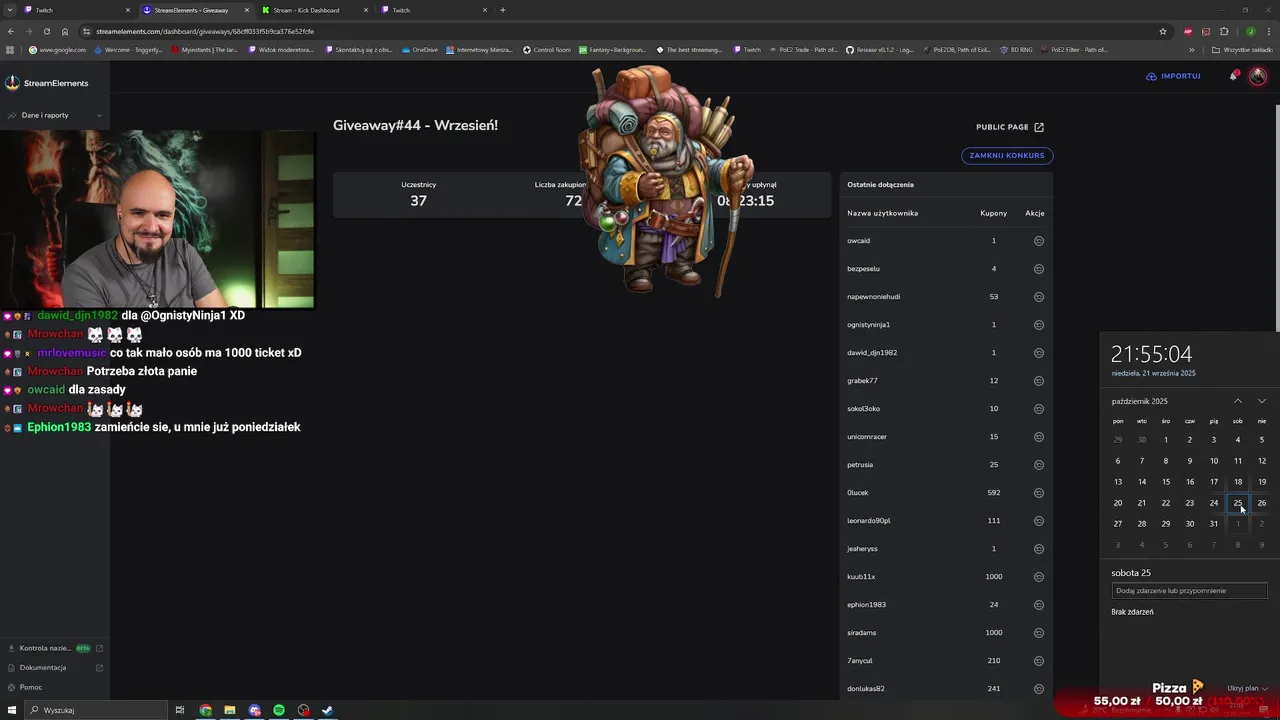This screenshot has height=720, width=1280.
Task: Open action menu for unicornracer row
Action: coord(1038,437)
